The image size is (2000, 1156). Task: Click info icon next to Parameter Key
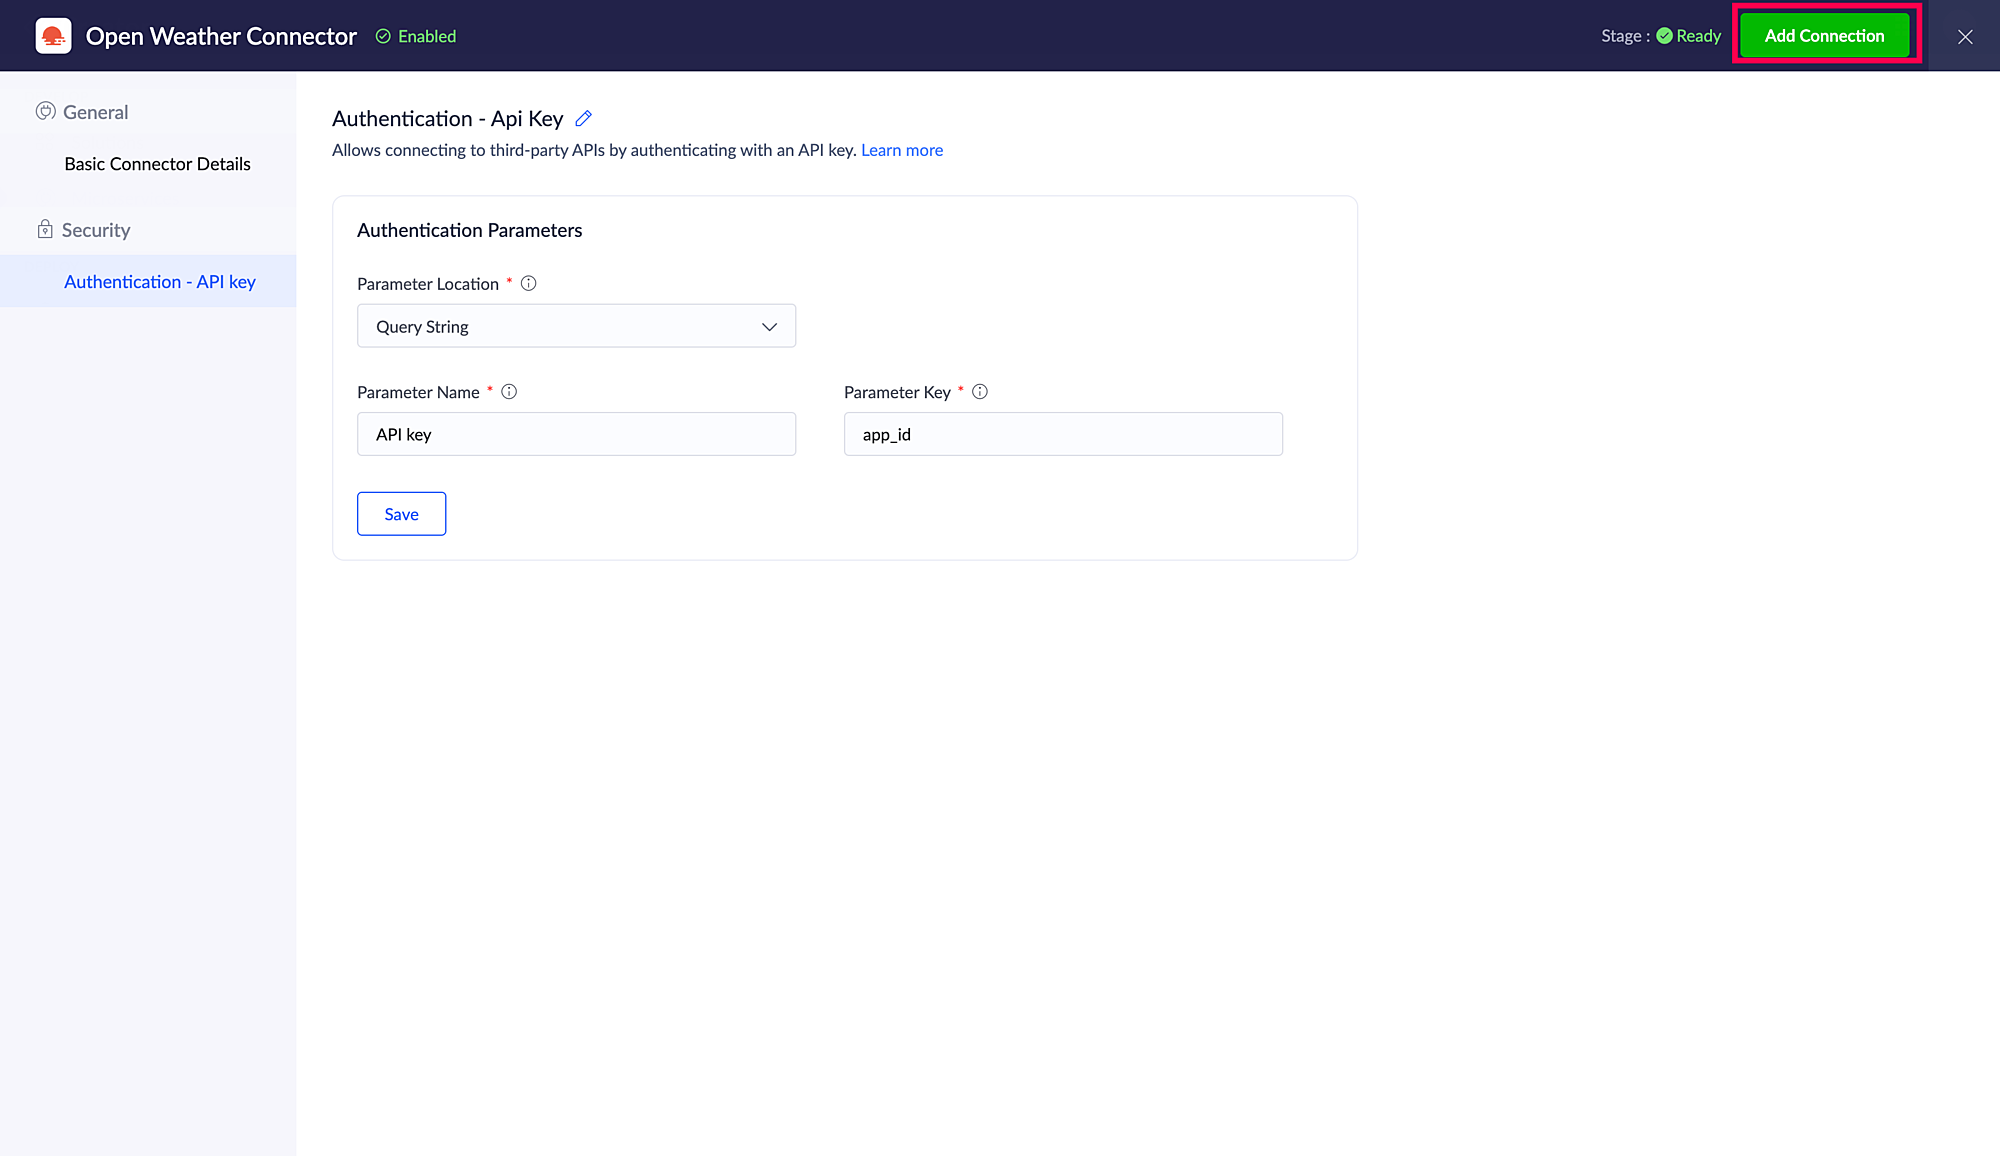point(980,392)
